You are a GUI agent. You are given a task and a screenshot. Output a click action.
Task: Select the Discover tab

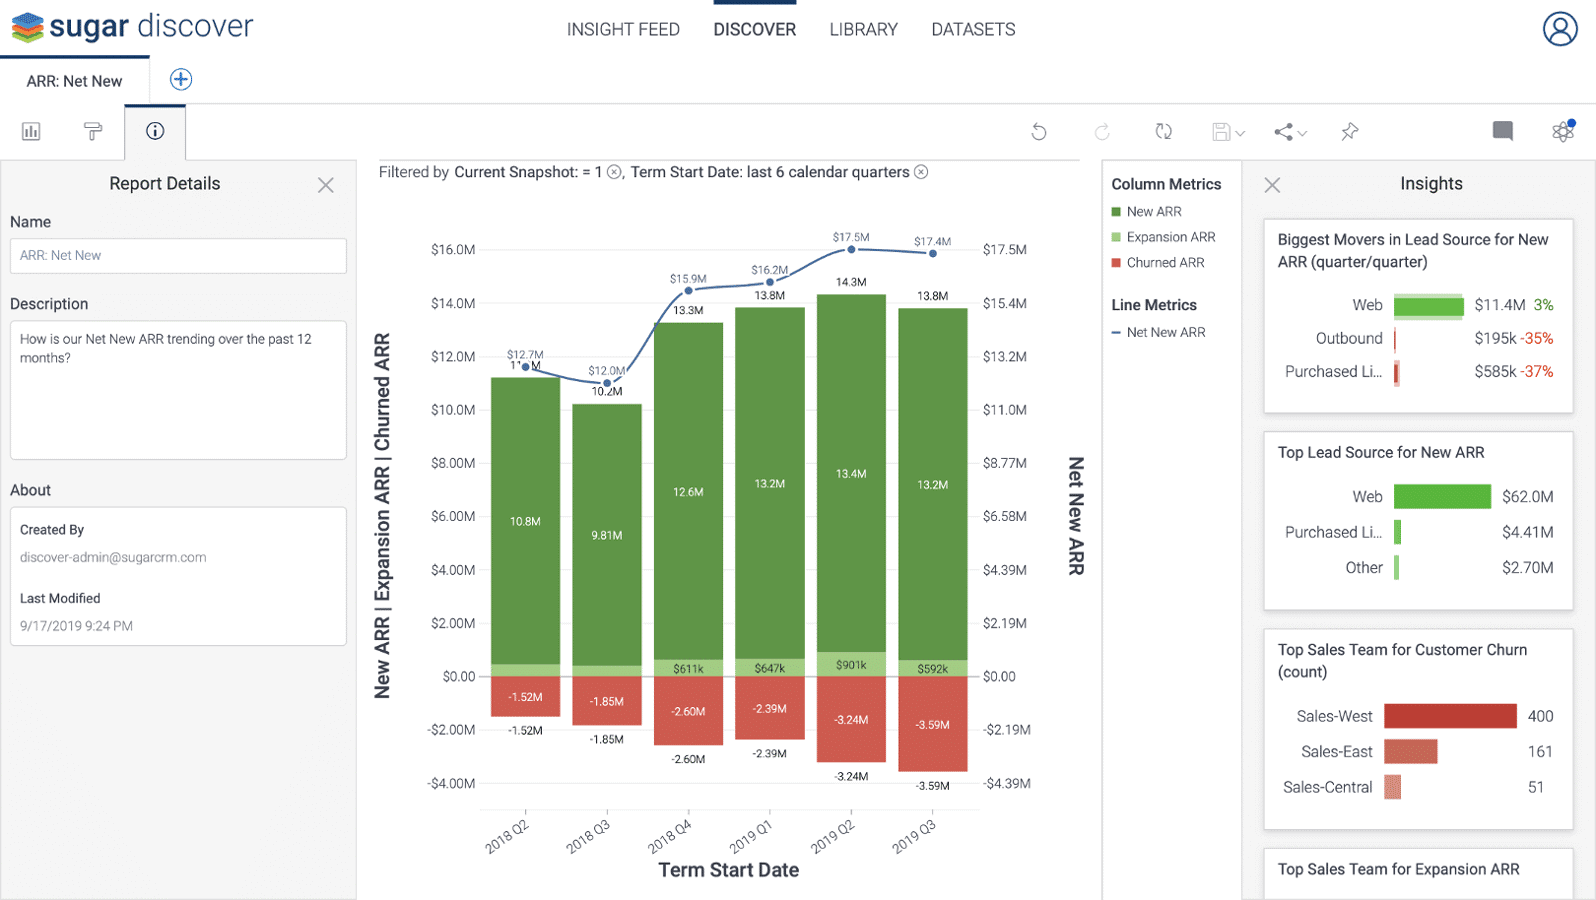click(x=755, y=30)
